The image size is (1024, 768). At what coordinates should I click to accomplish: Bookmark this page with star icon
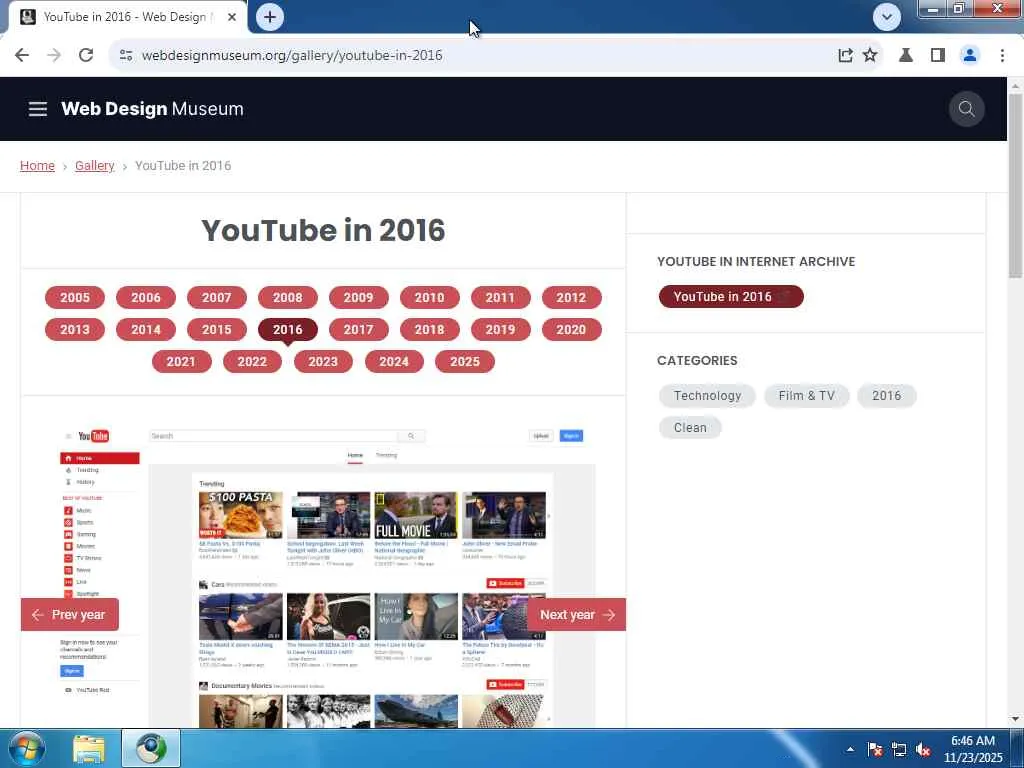click(x=870, y=56)
